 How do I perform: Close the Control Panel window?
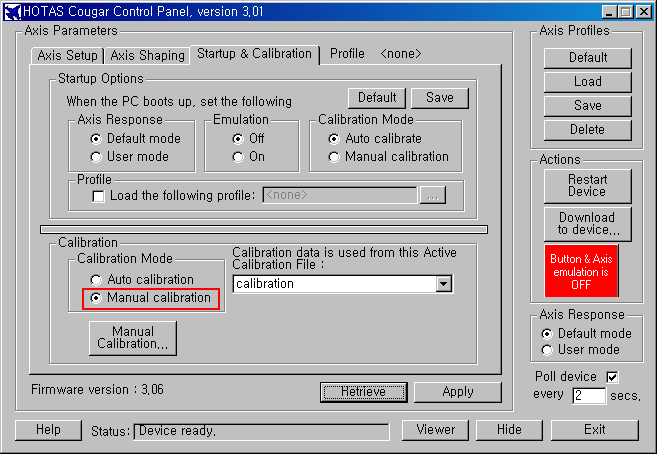pyautogui.click(x=643, y=12)
